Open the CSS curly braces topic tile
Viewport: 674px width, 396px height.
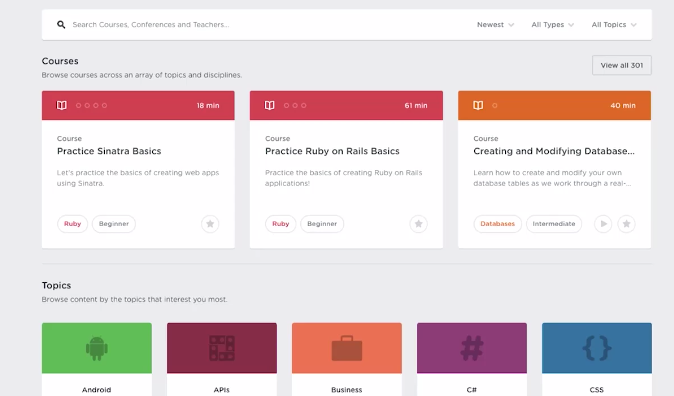pyautogui.click(x=597, y=359)
